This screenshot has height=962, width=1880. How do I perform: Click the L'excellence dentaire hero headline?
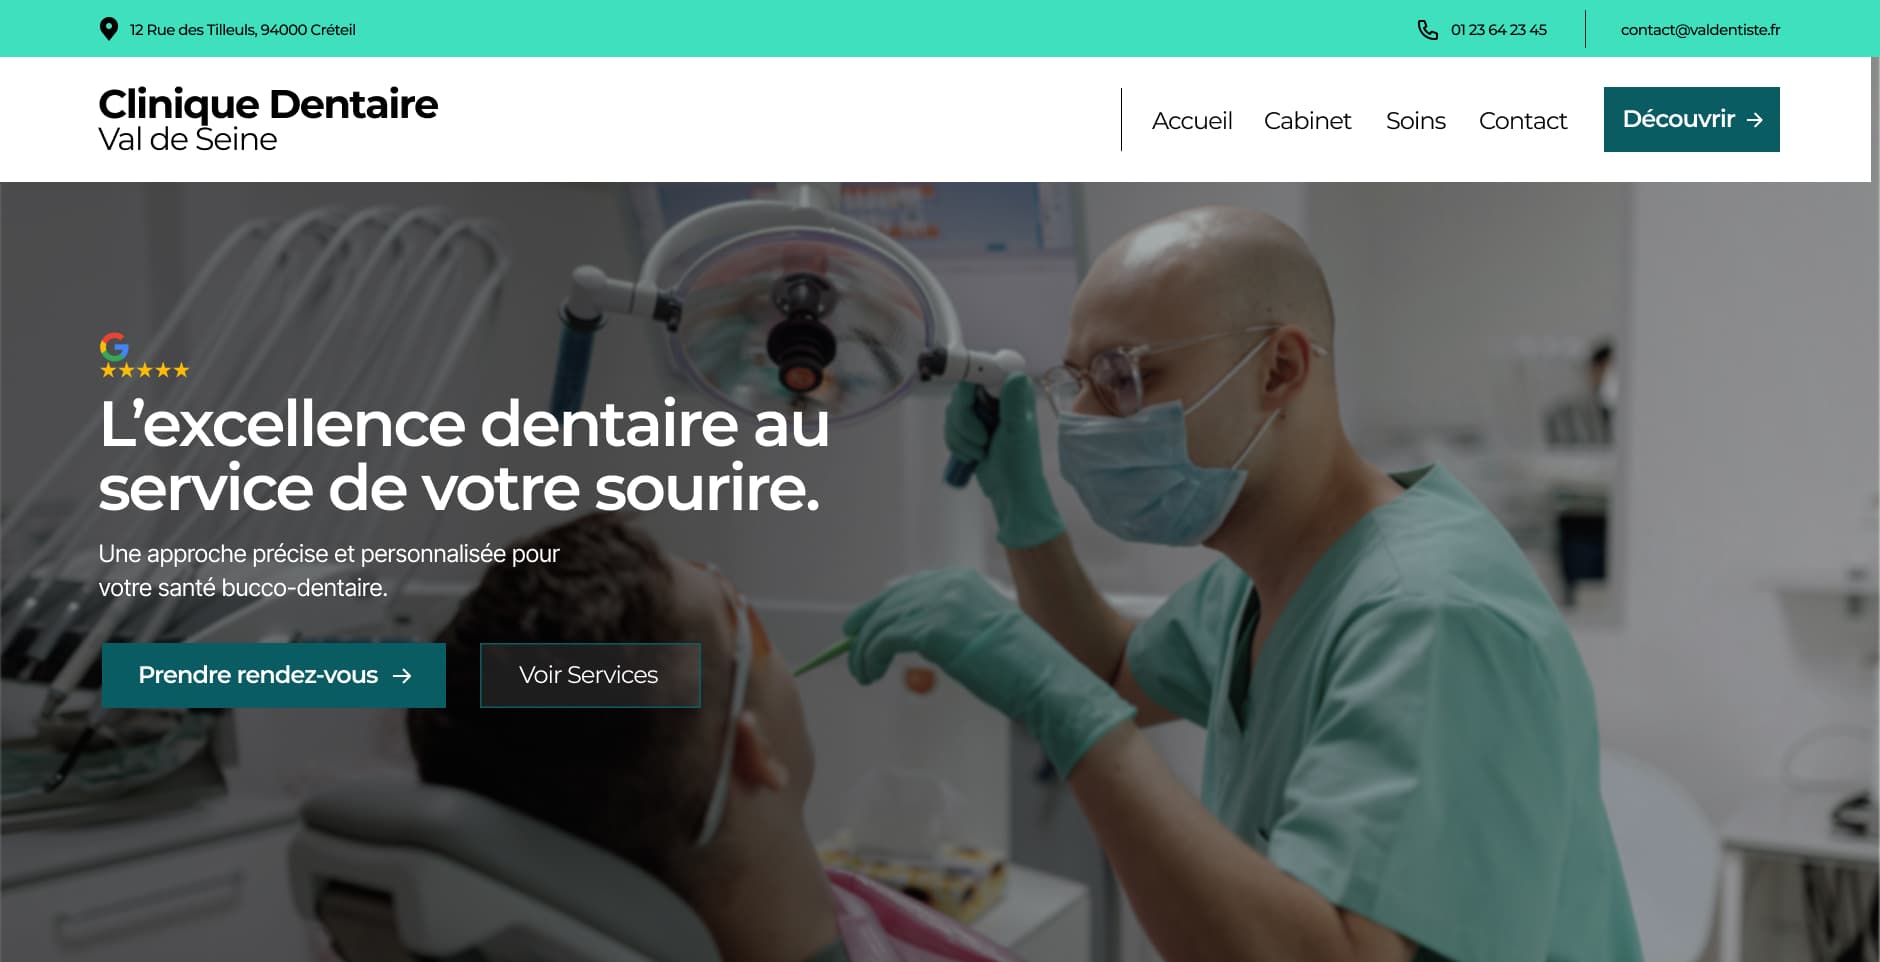(464, 455)
